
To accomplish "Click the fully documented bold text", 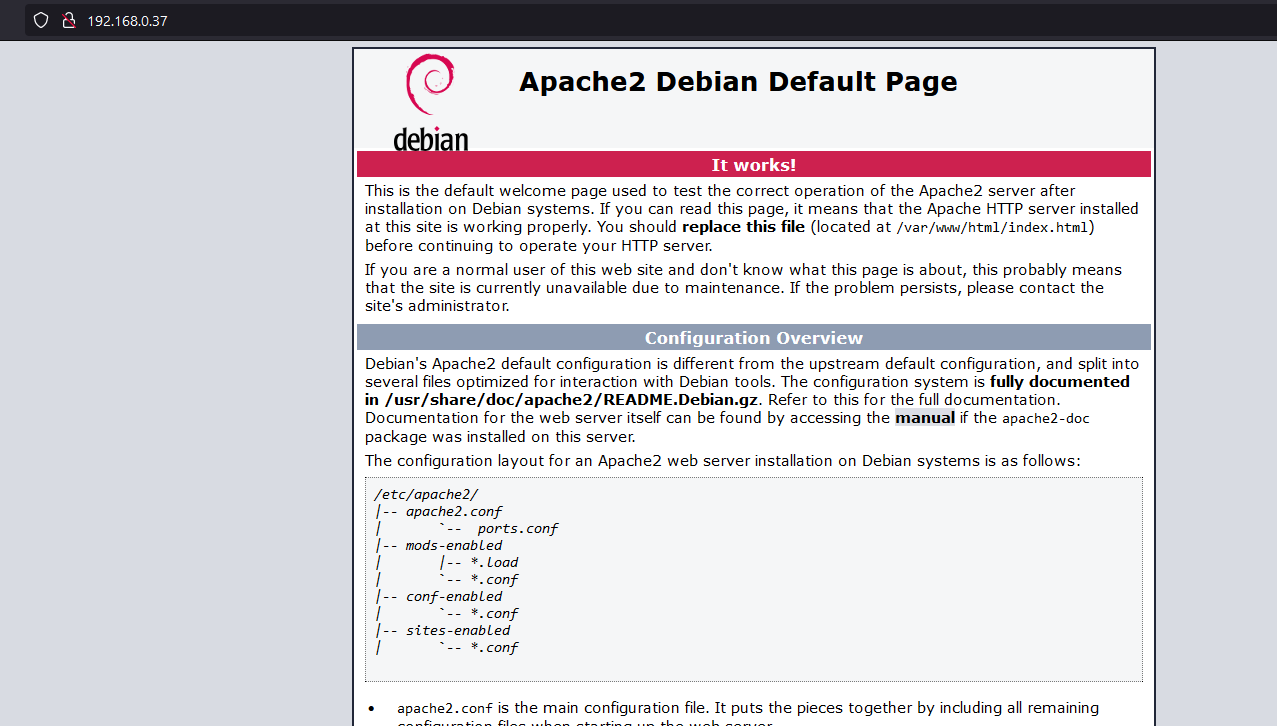I will pos(1060,382).
